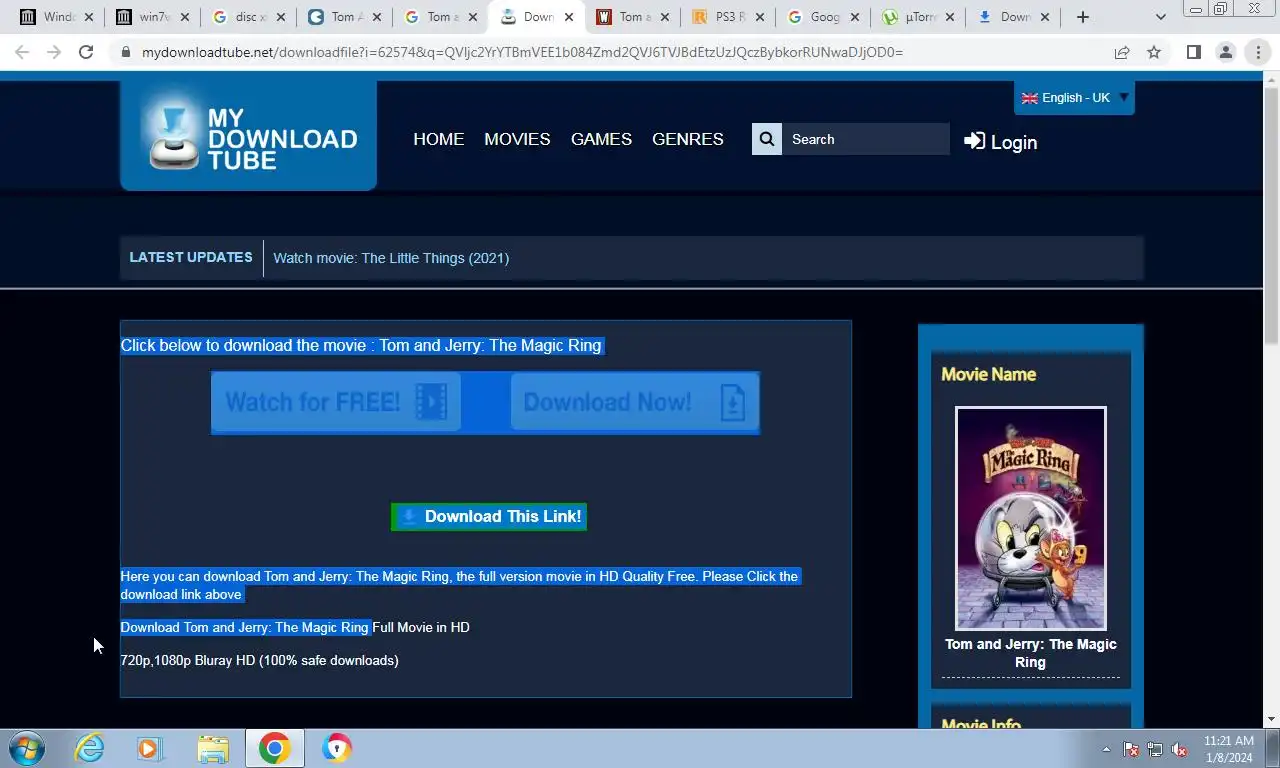Click the Tom and Jerry: The Magic Ring title link
The width and height of the screenshot is (1280, 768).
[x=1030, y=653]
